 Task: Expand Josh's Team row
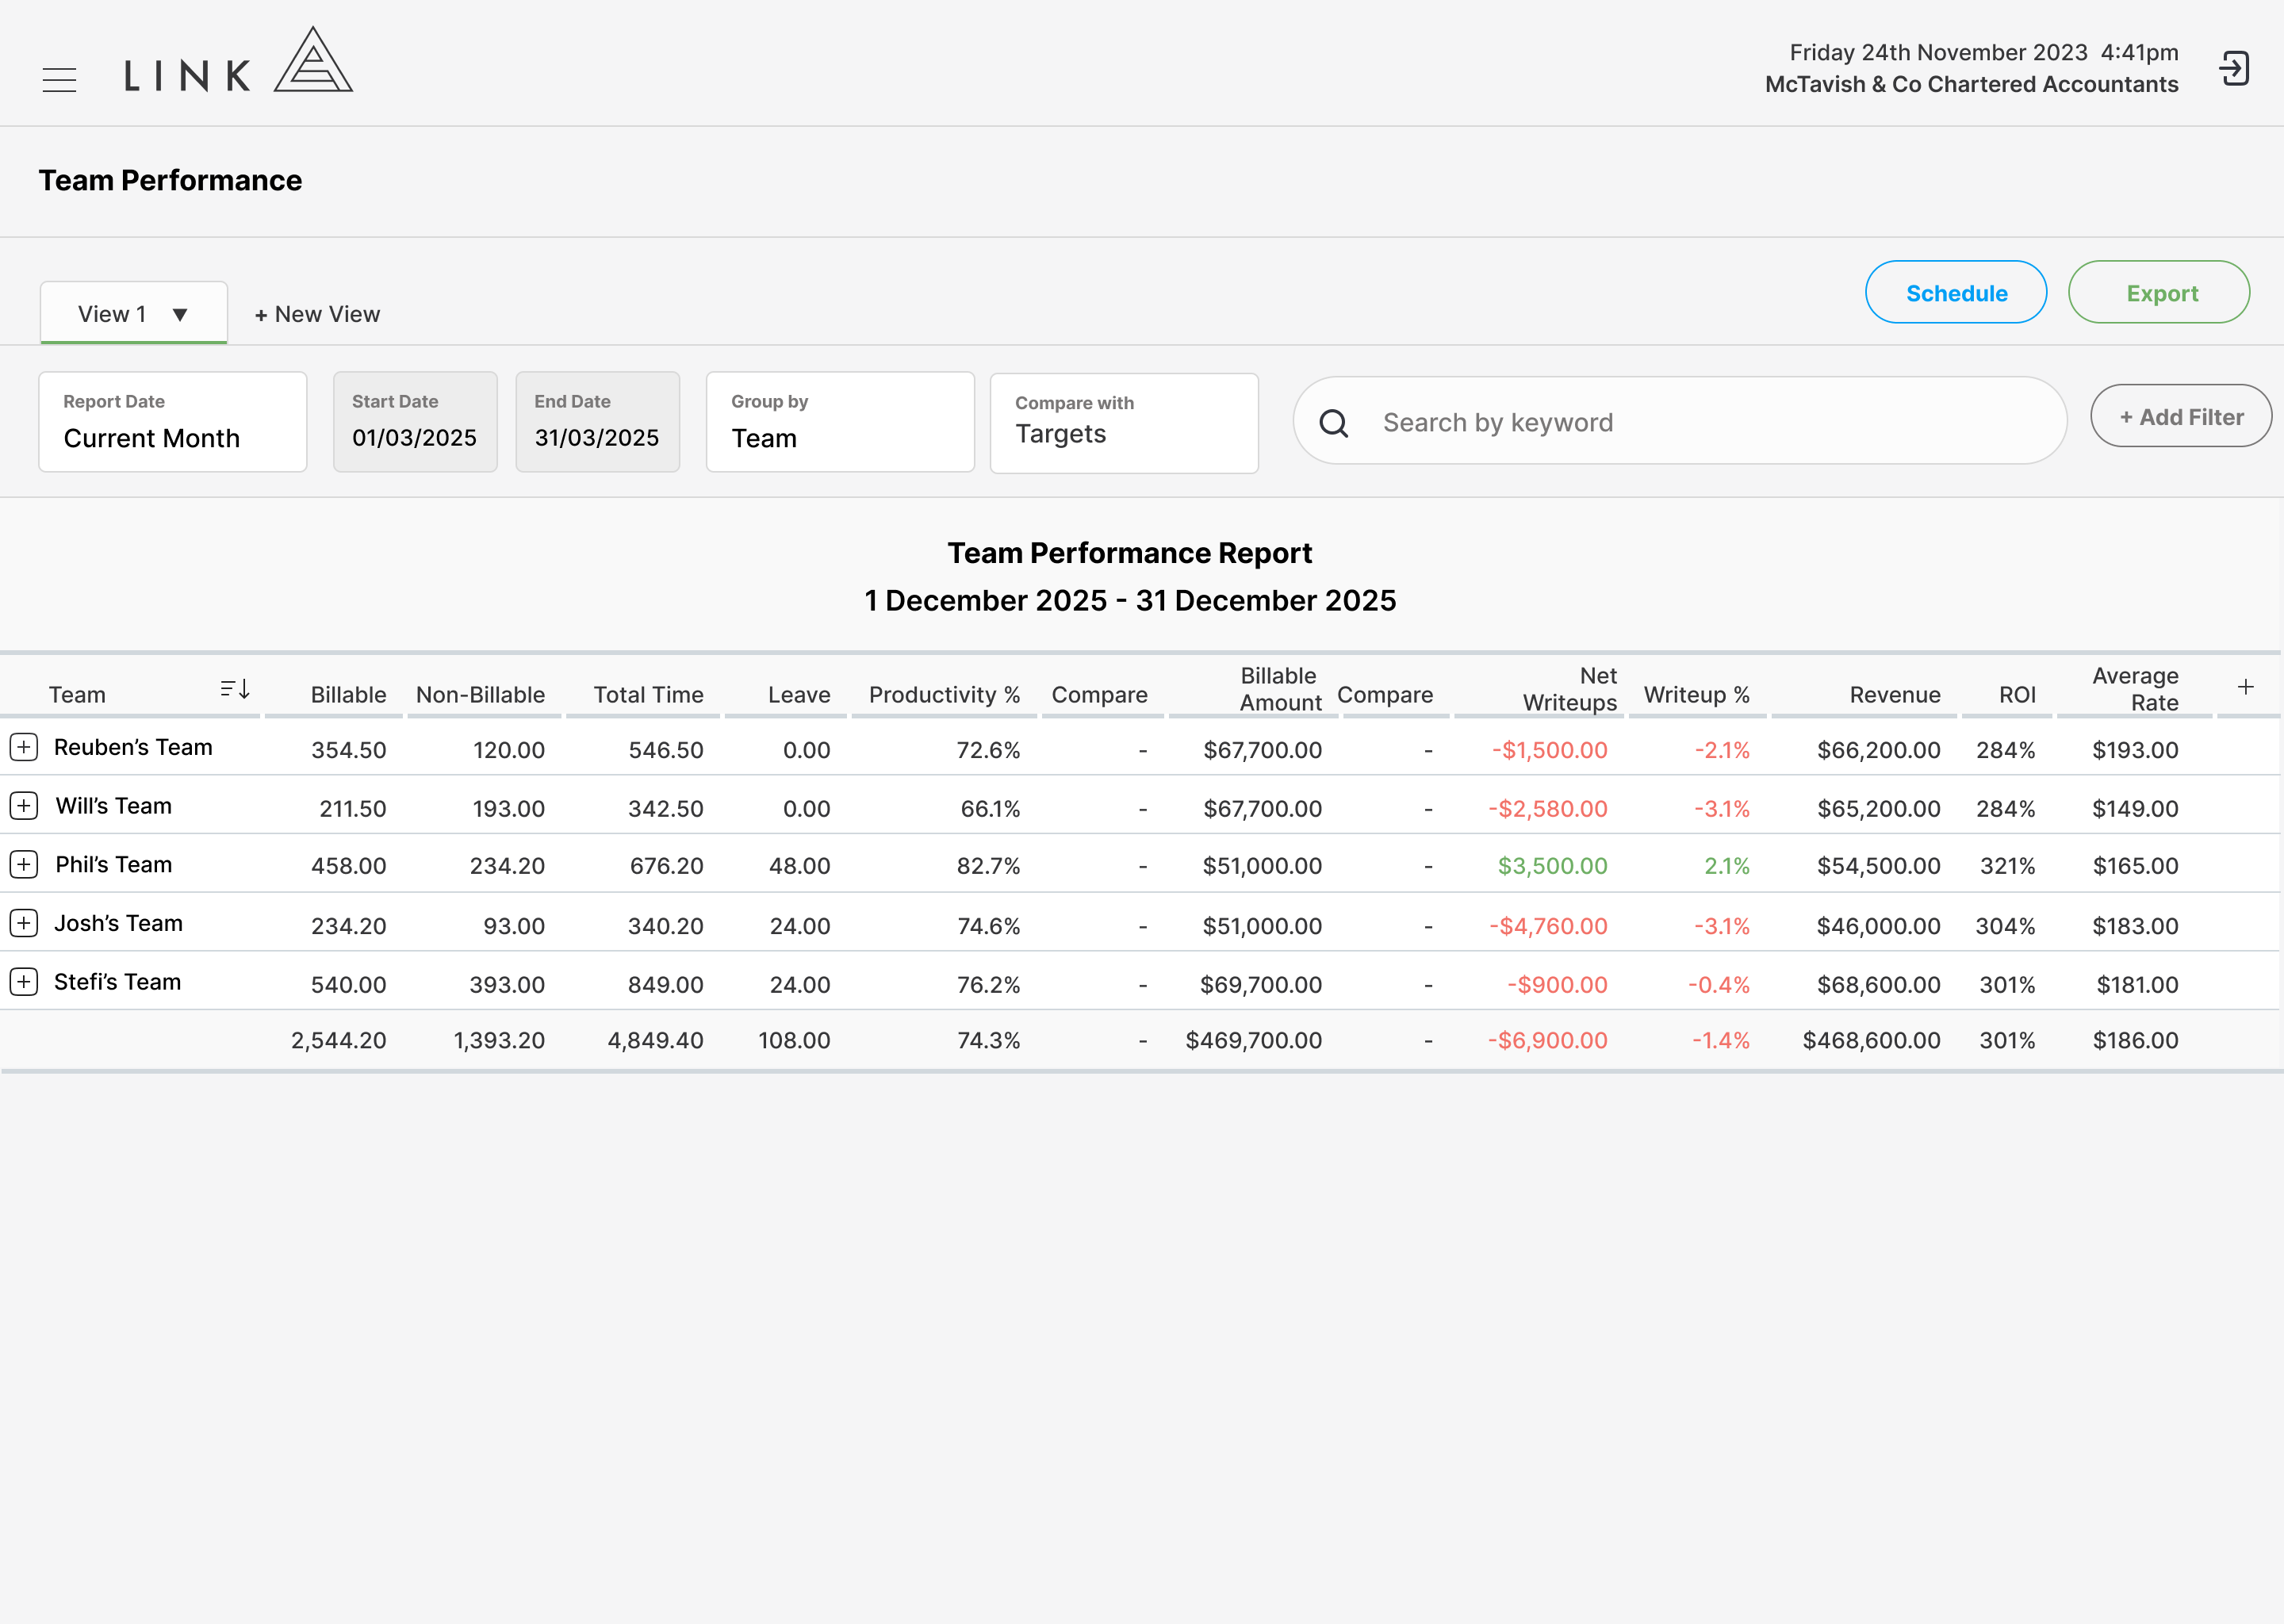(24, 923)
